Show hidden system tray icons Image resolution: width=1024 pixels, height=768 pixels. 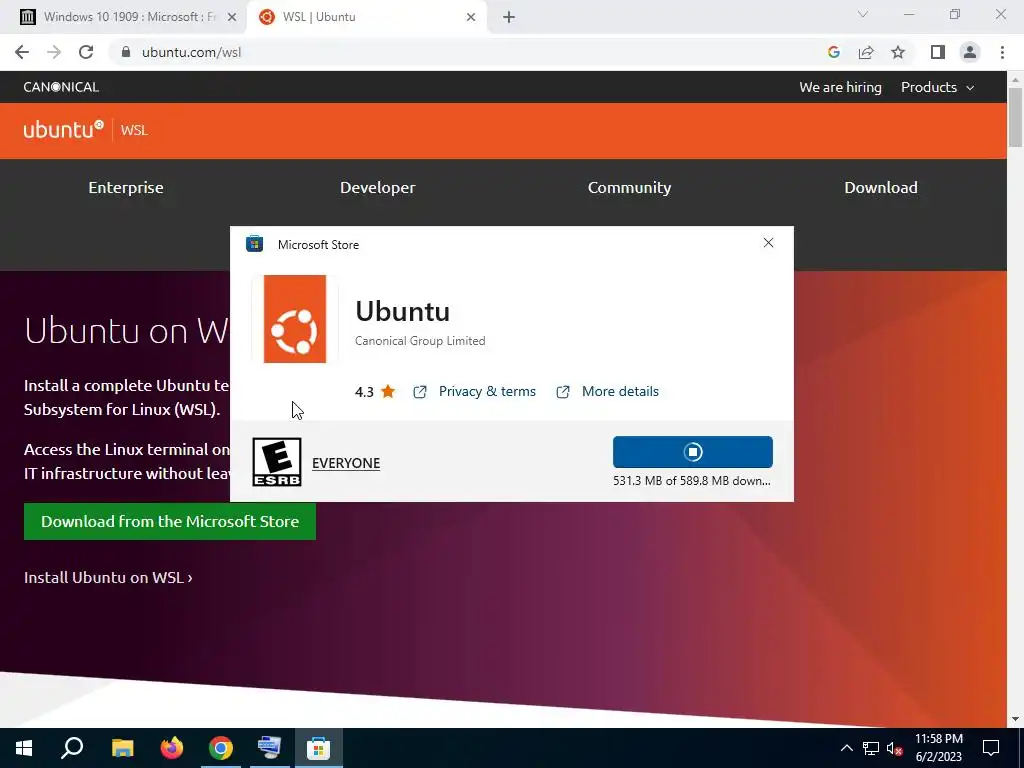(846, 748)
